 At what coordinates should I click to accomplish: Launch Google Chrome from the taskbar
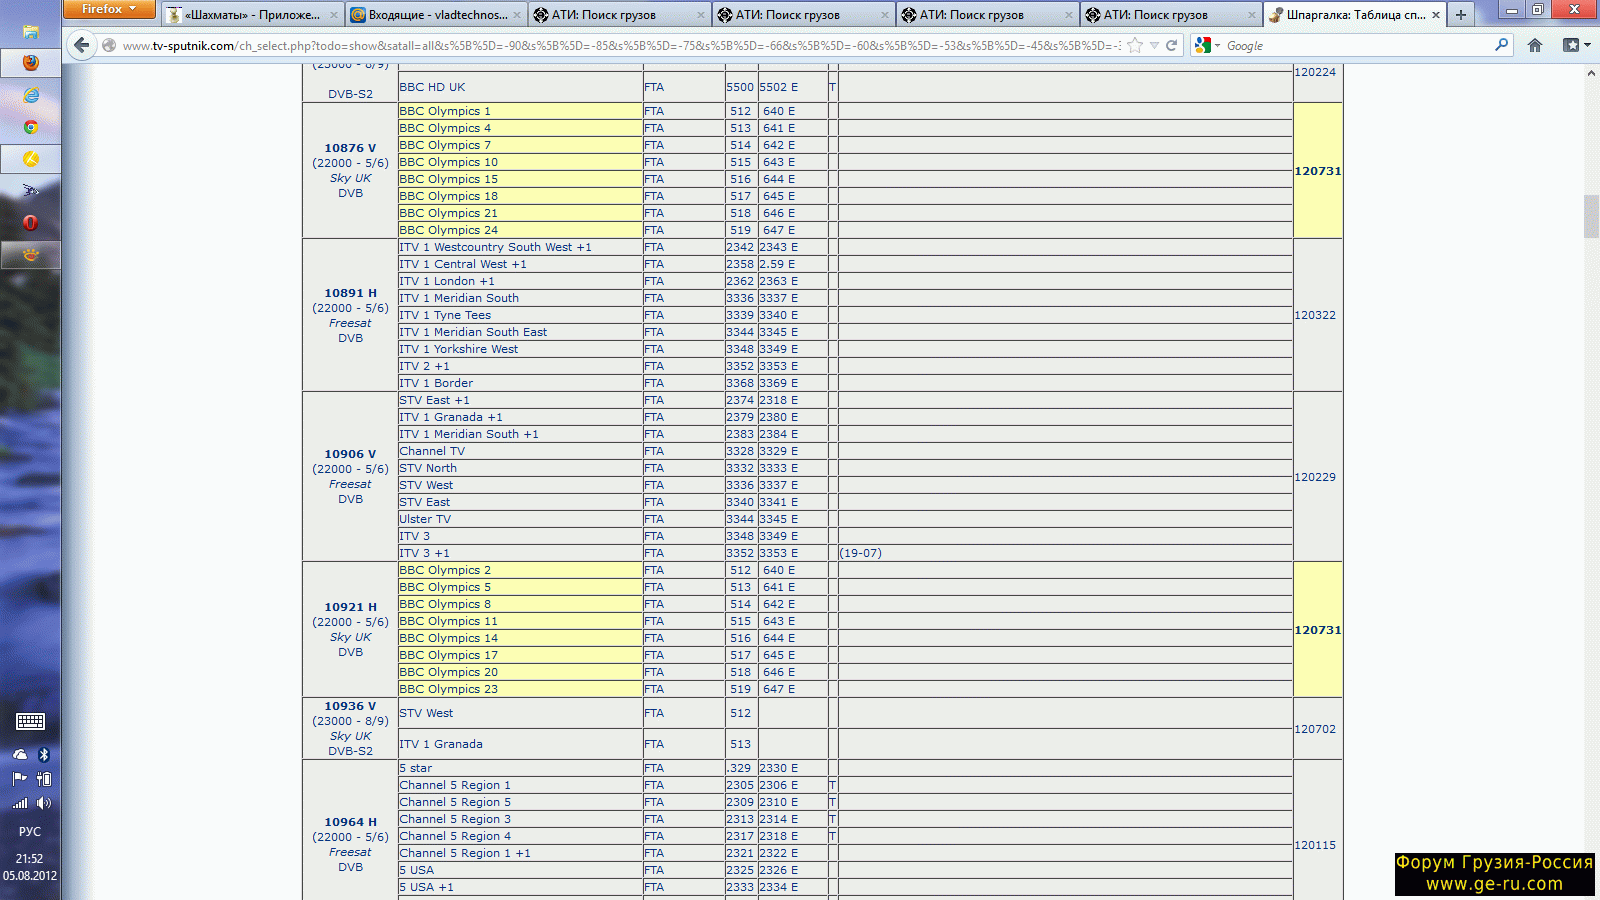(x=31, y=127)
